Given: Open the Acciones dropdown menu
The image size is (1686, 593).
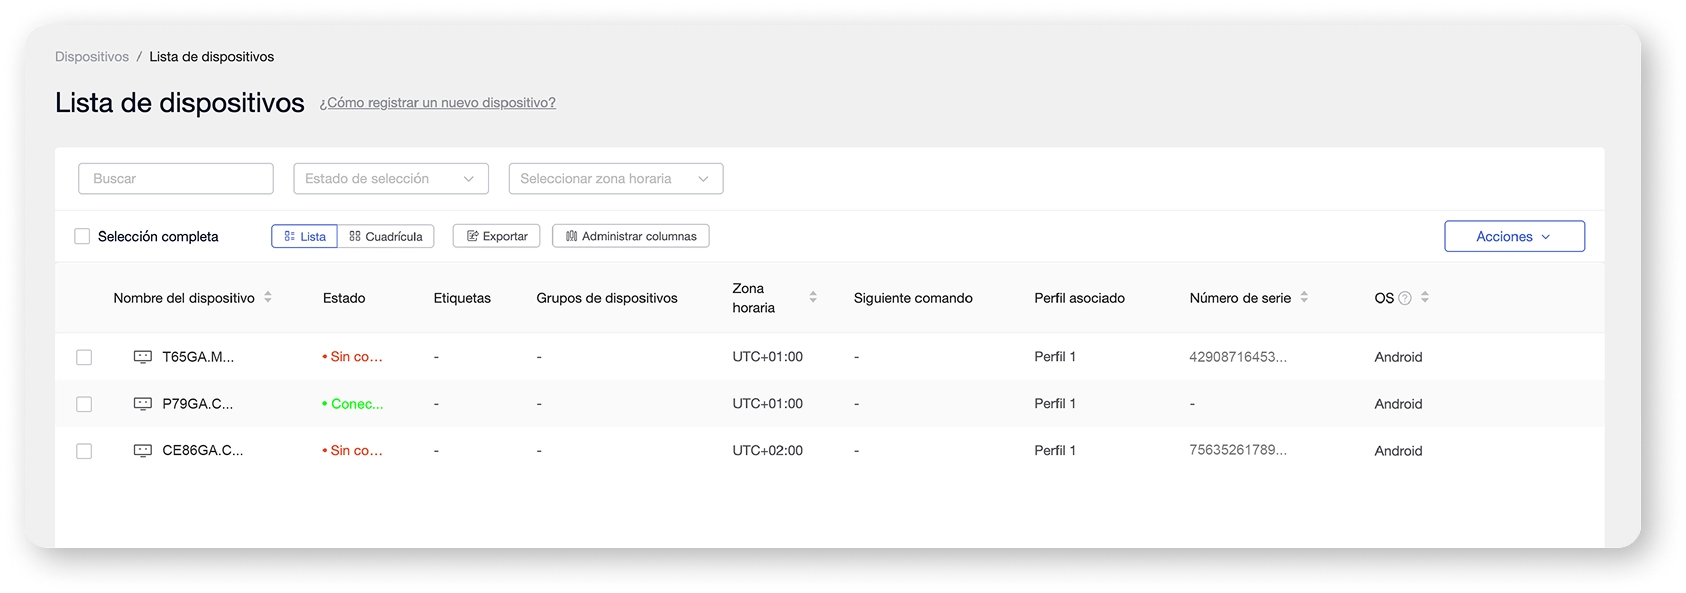Looking at the screenshot, I should 1514,237.
